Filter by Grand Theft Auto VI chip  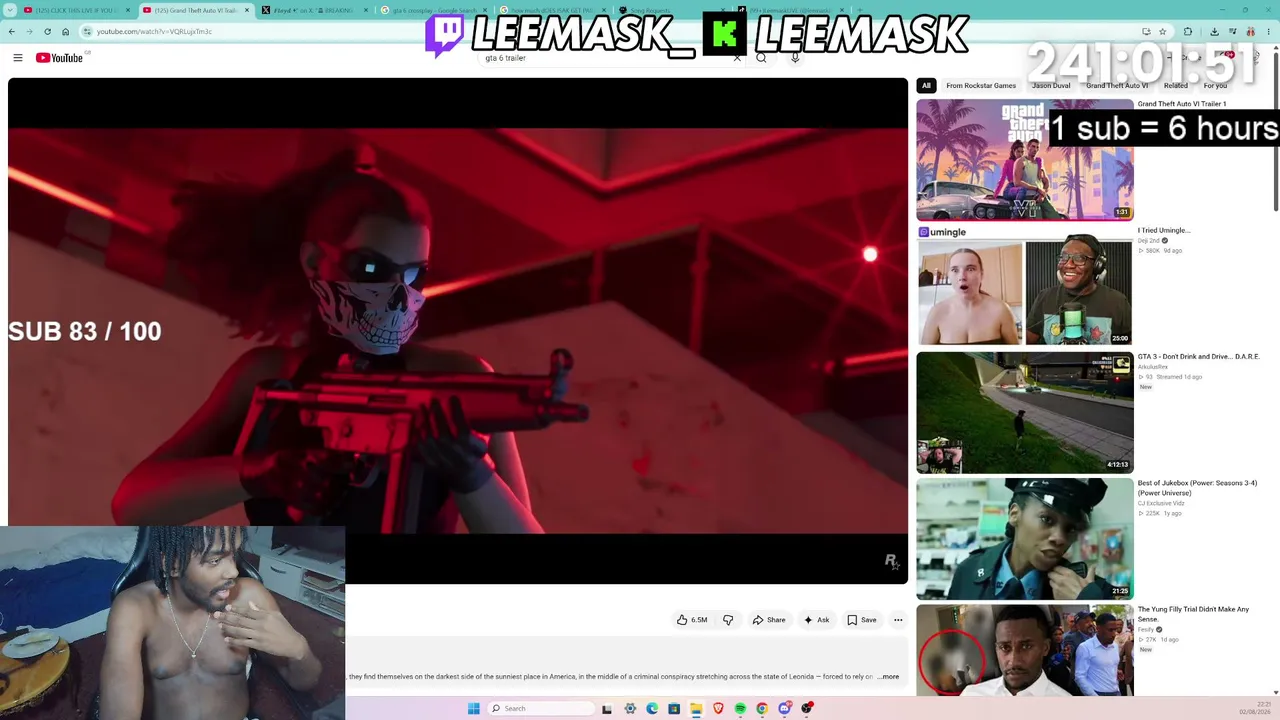coord(1117,86)
